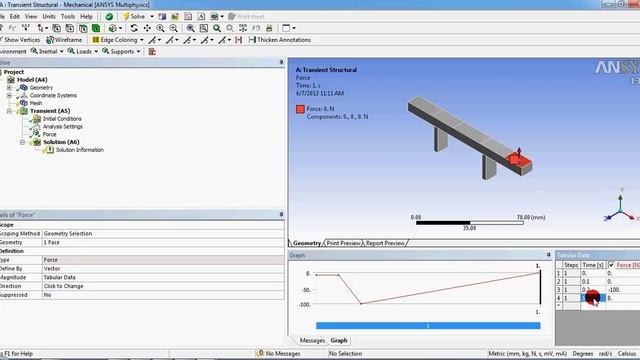This screenshot has width=640, height=360.
Task: Click the Geometry field showing 1 Face
Action: [163, 242]
